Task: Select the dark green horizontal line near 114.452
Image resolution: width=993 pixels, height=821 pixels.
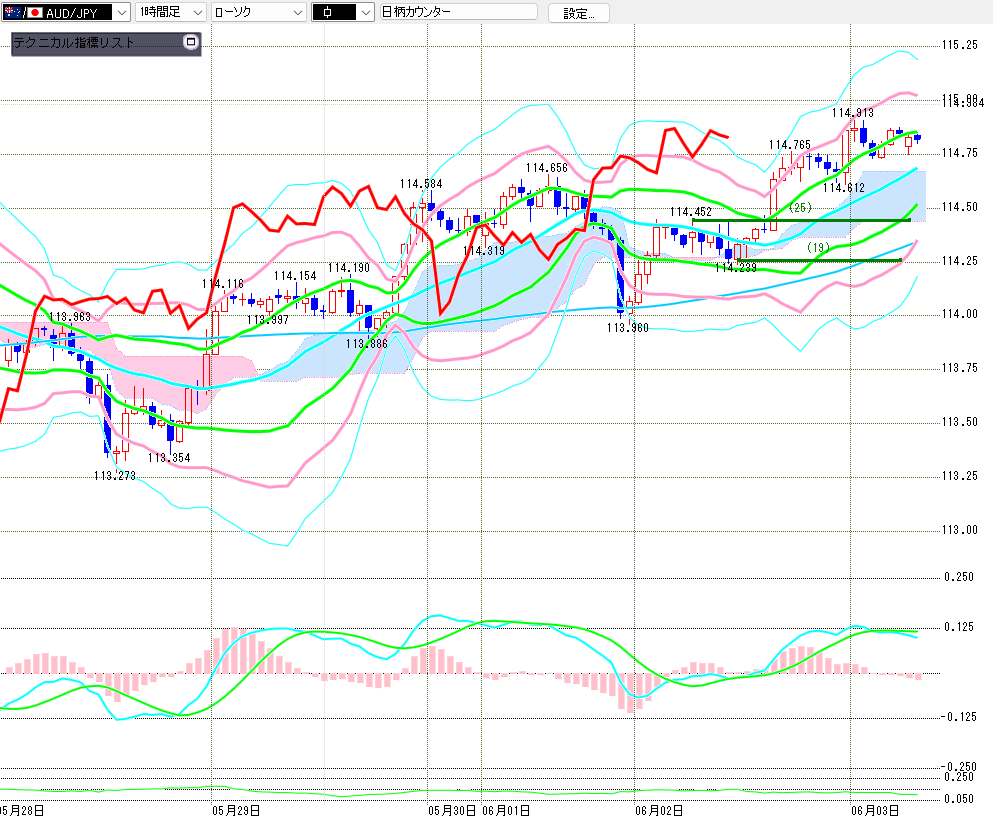Action: click(x=801, y=220)
